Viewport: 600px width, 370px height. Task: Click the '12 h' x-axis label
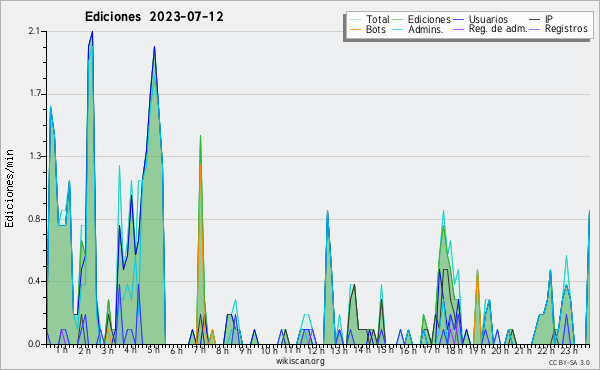pyautogui.click(x=316, y=350)
